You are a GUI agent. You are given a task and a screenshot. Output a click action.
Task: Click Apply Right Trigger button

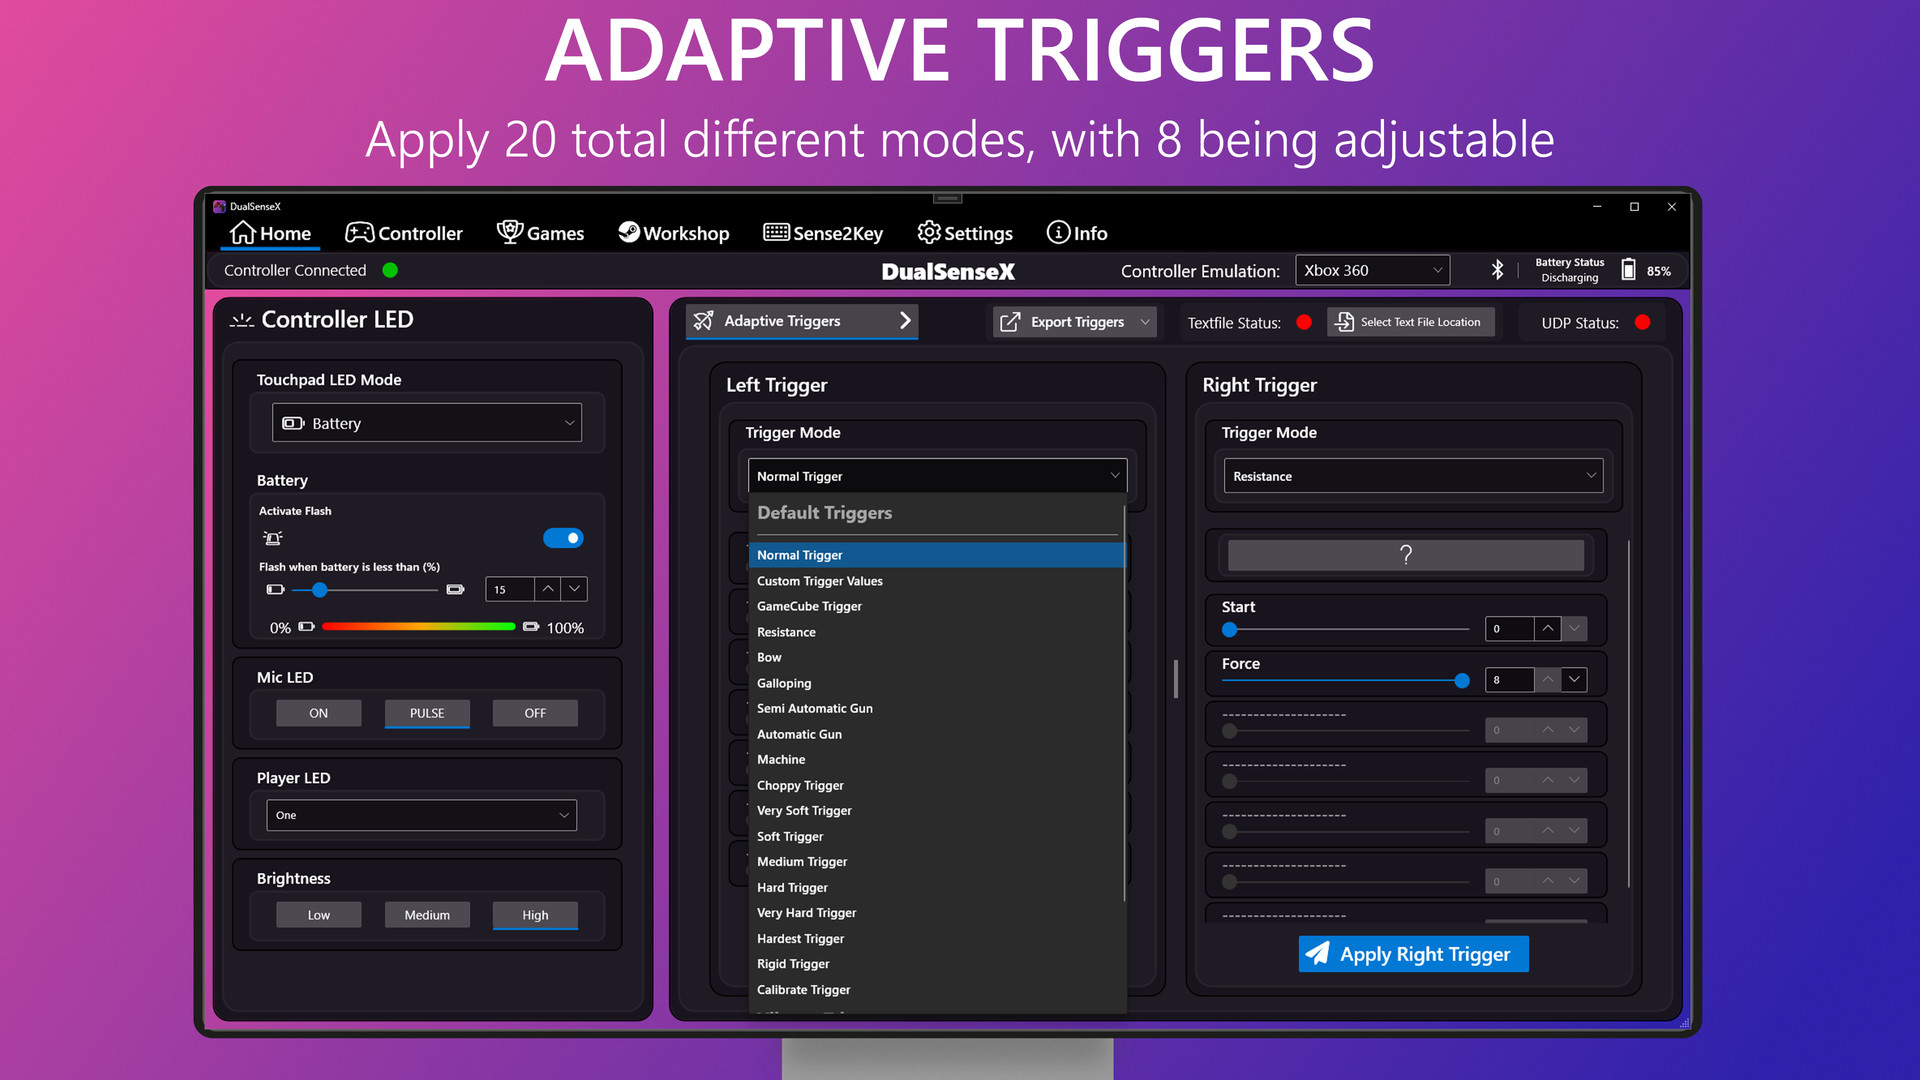pos(1414,953)
